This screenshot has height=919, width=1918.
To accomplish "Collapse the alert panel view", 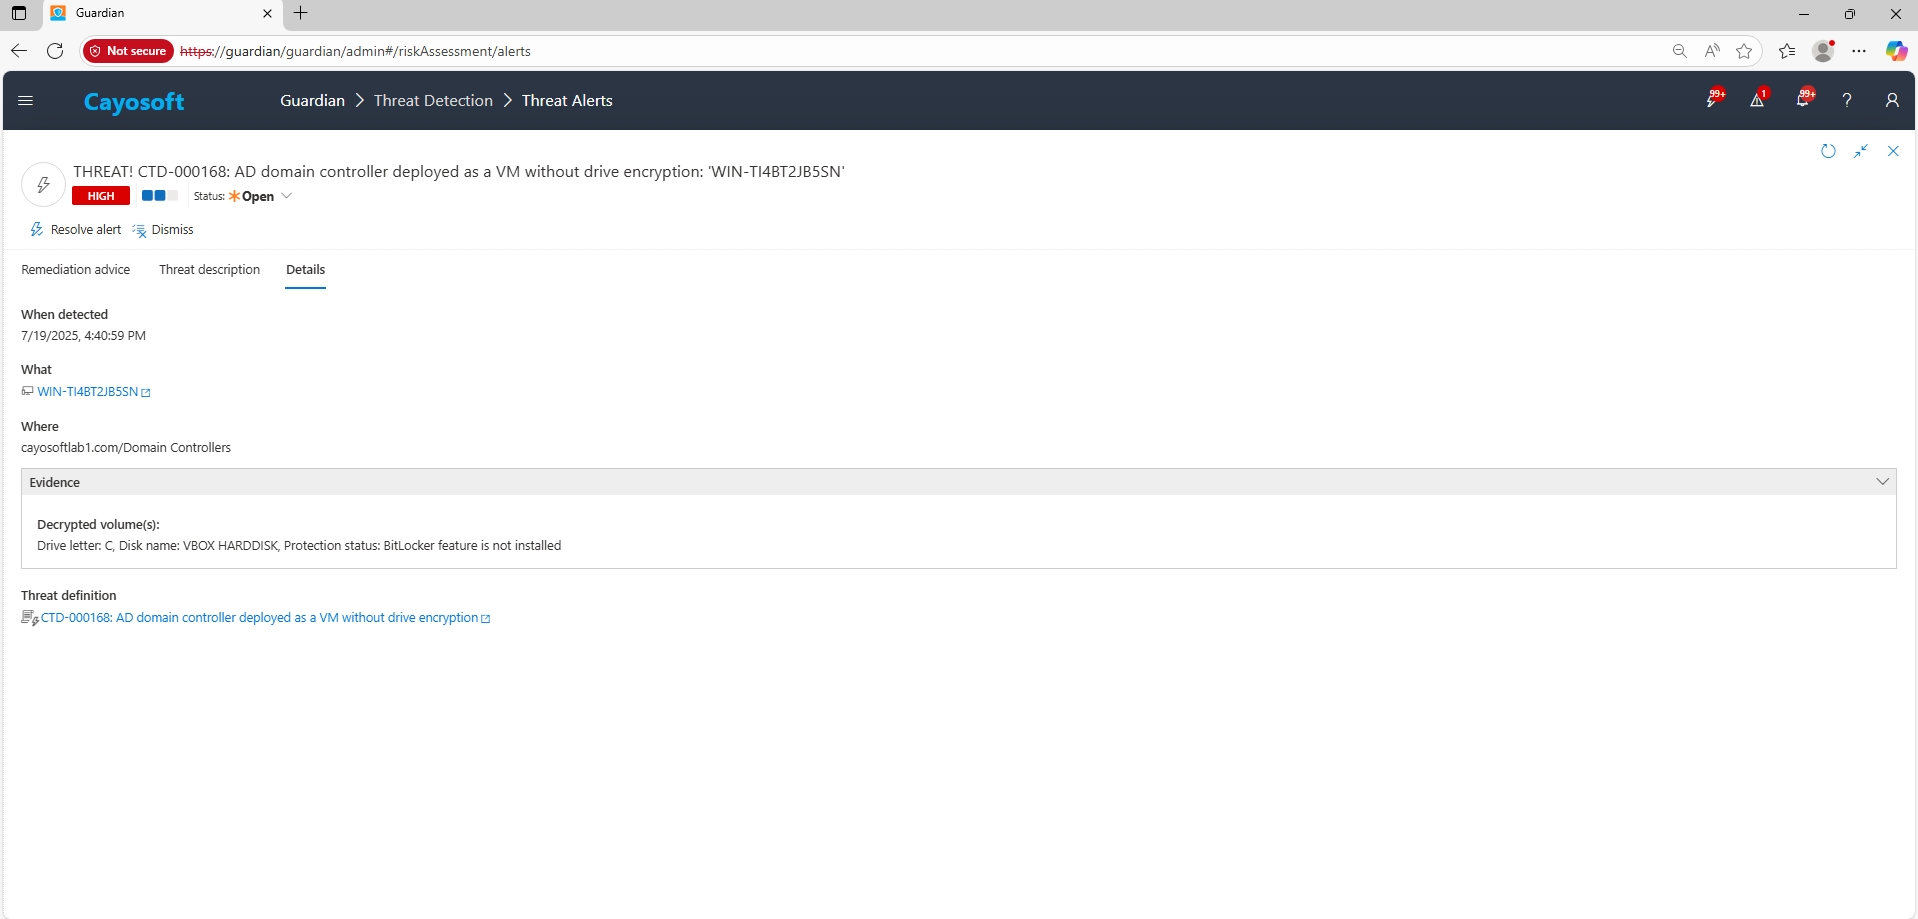I will [x=1861, y=151].
